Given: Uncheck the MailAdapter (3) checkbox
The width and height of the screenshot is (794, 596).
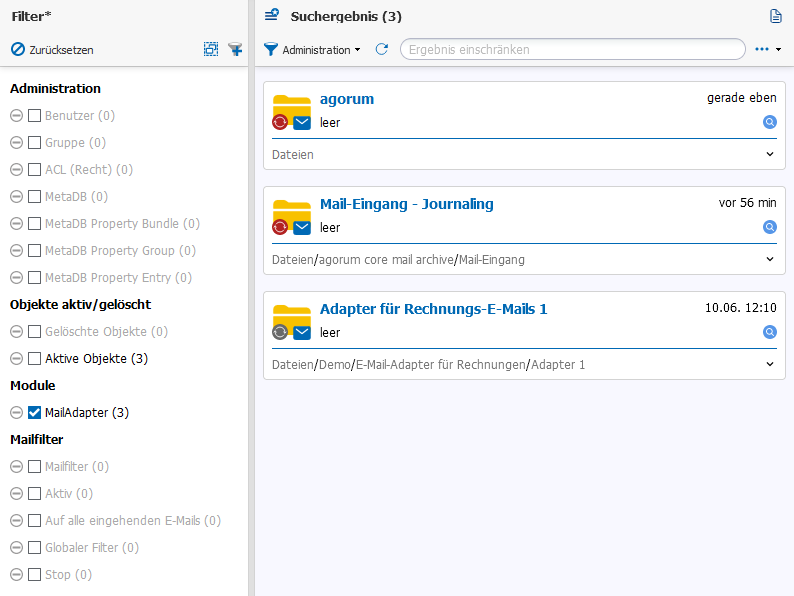Looking at the screenshot, I should [34, 413].
